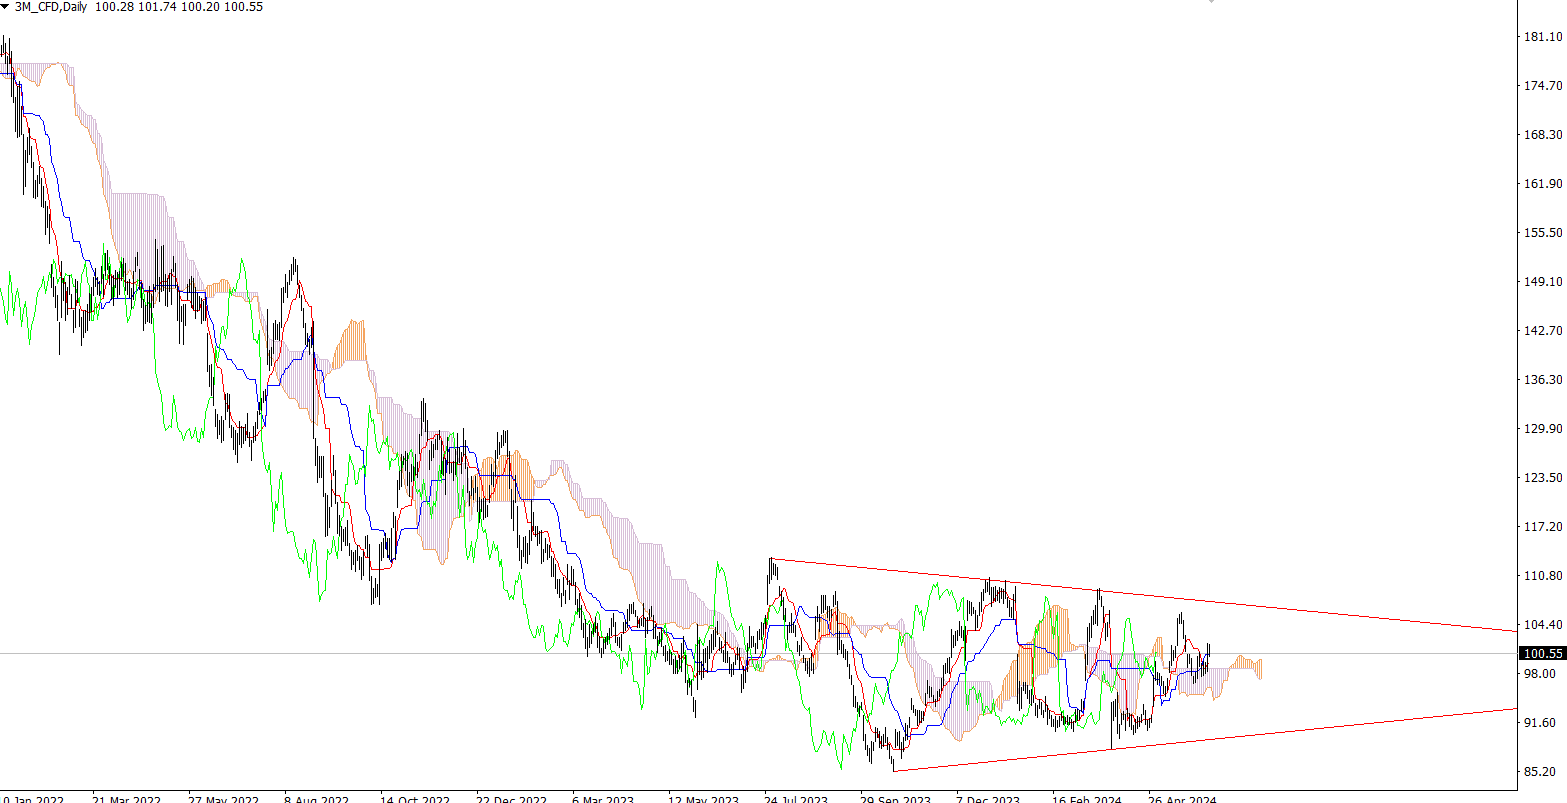Click the 110.80 price scale label
Viewport: 1567px width, 803px height.
tap(1541, 576)
